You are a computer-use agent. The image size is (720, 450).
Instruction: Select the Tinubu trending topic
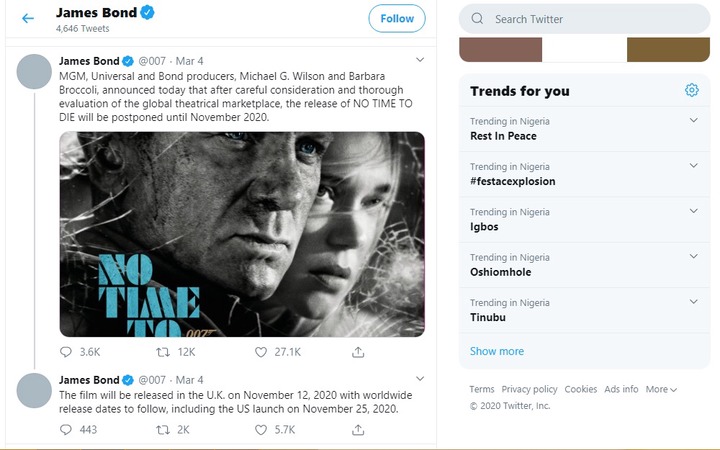coord(488,316)
